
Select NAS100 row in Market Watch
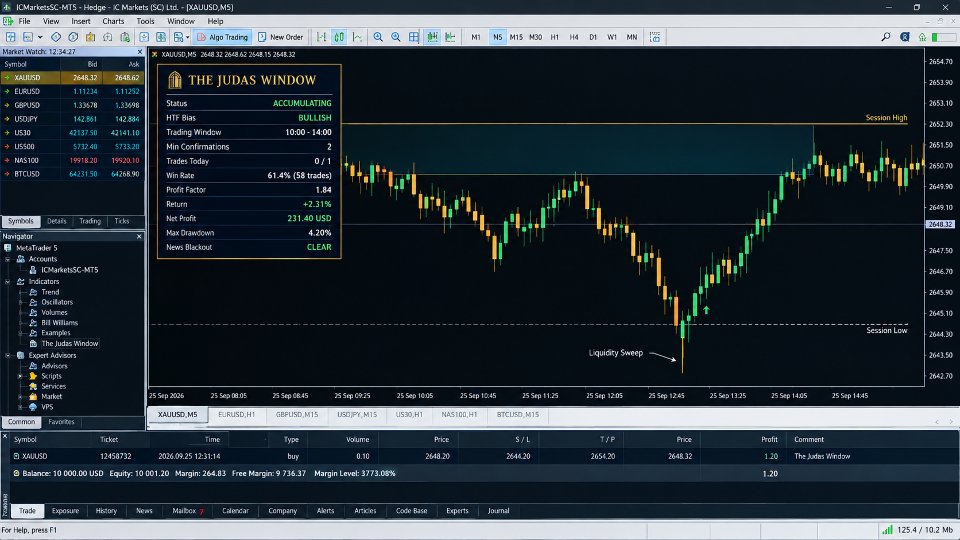(73, 160)
